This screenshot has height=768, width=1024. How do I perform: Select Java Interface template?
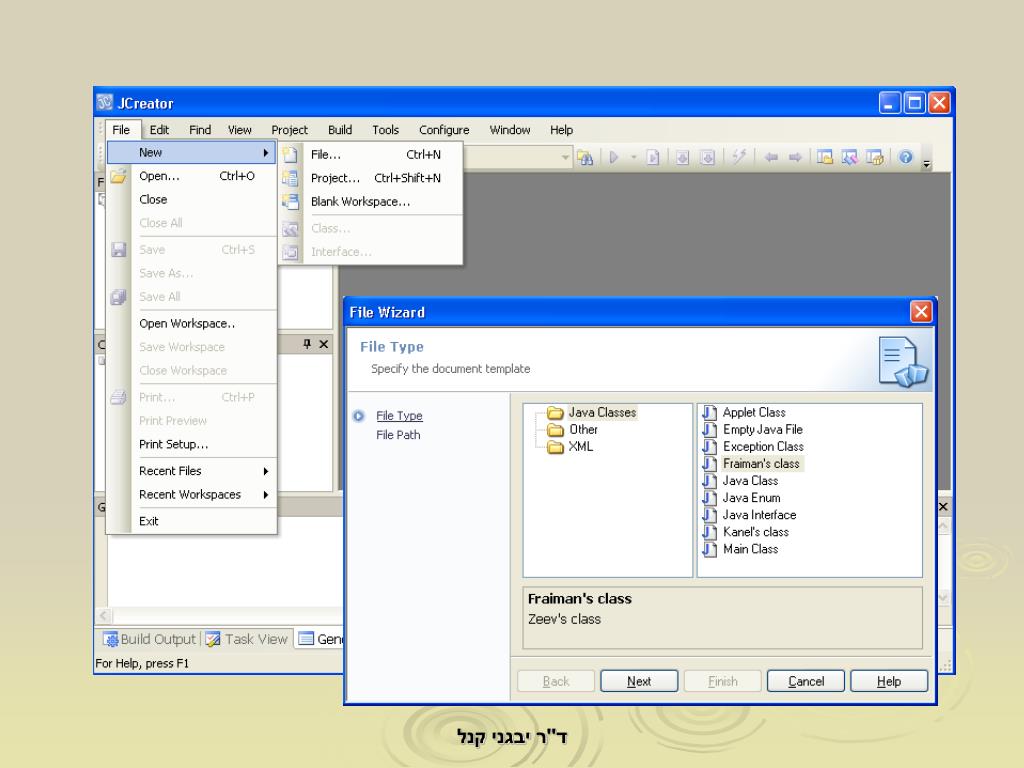759,515
